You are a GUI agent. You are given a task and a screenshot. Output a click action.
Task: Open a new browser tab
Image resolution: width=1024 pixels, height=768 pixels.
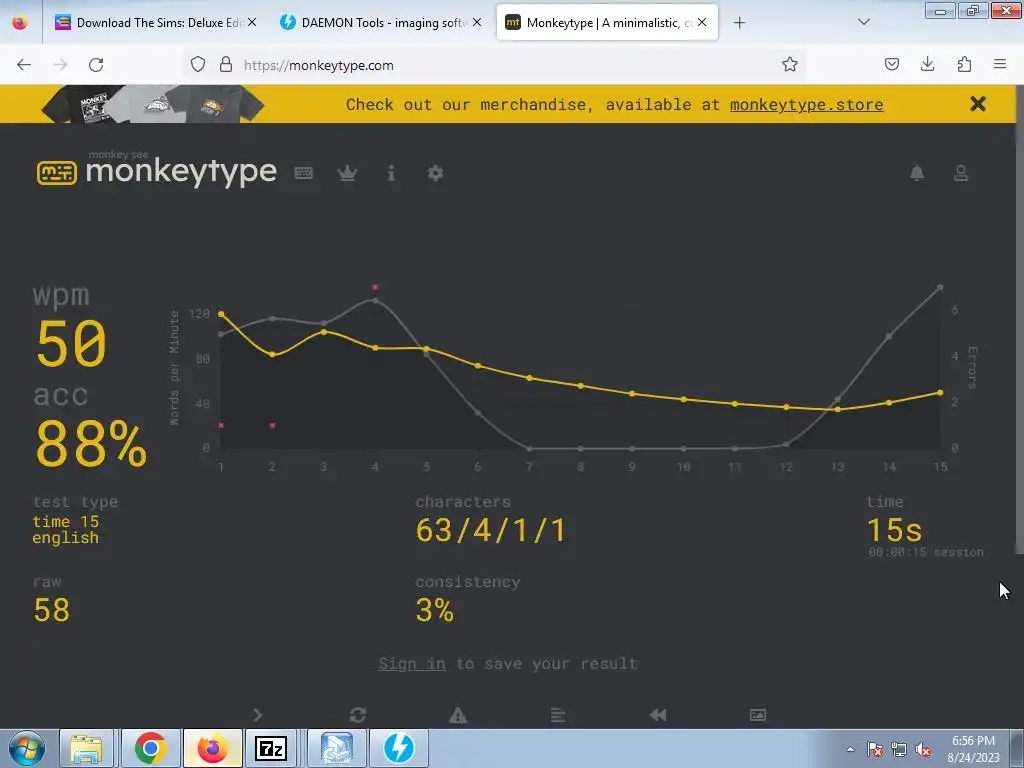(x=739, y=23)
